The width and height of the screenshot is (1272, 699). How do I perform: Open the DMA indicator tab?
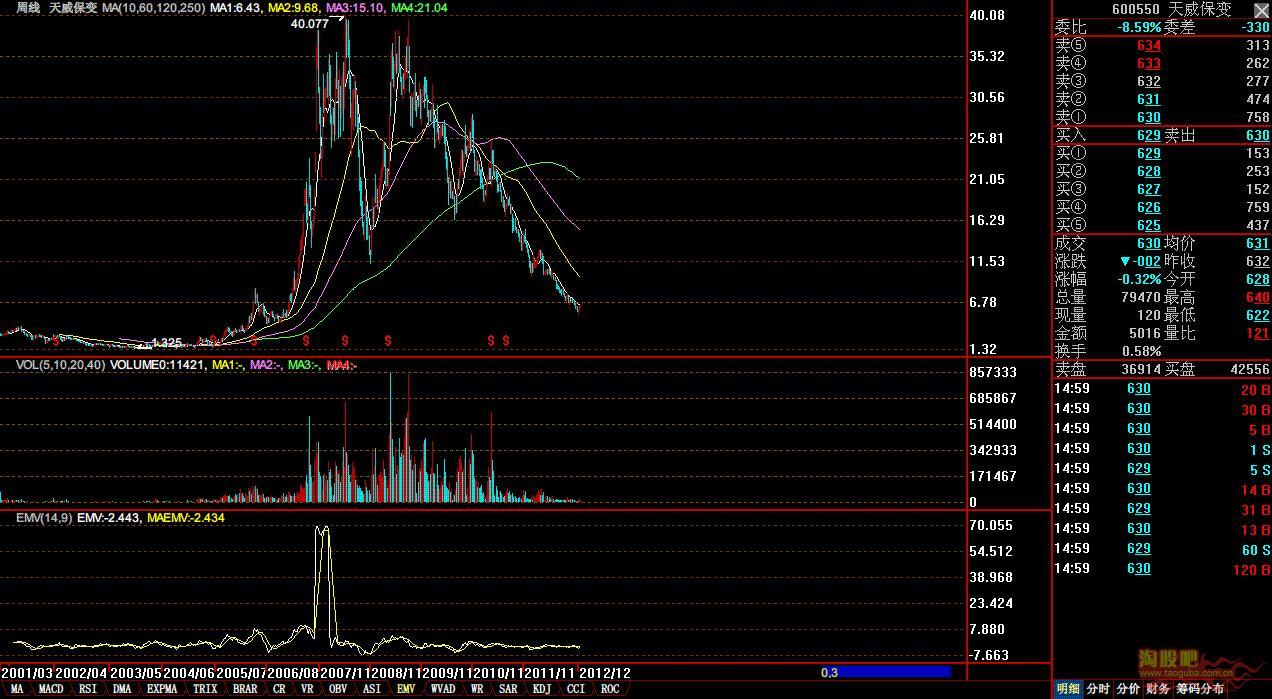click(122, 689)
